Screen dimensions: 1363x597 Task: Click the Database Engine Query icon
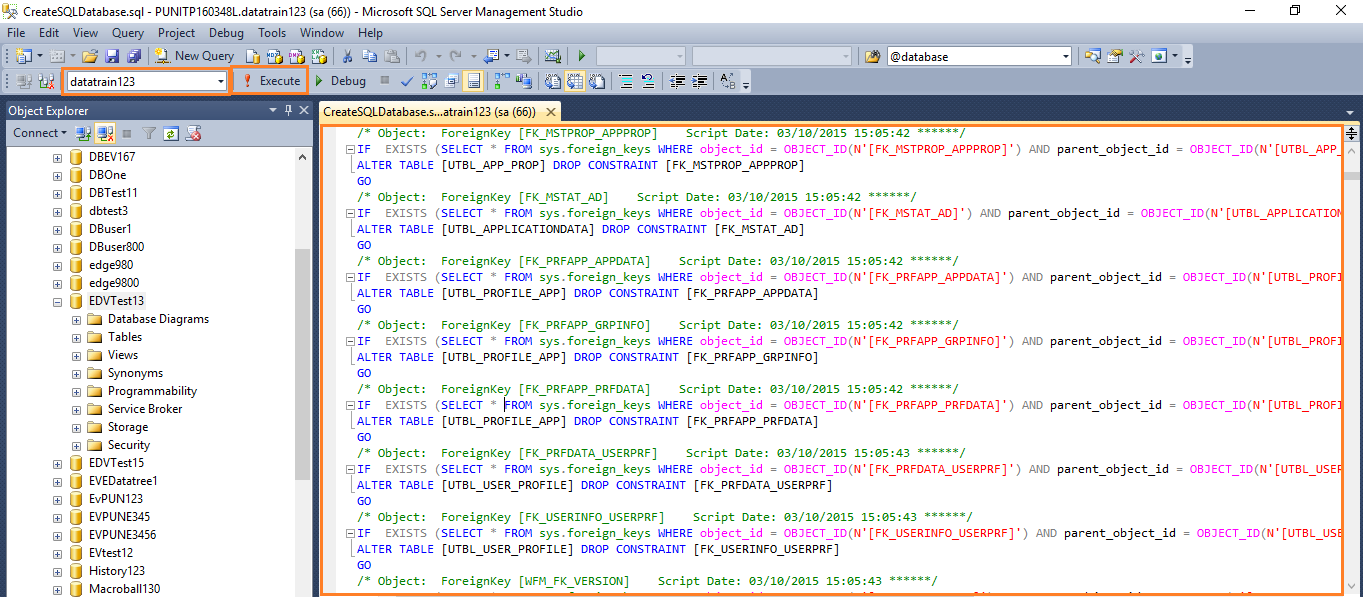(x=253, y=56)
